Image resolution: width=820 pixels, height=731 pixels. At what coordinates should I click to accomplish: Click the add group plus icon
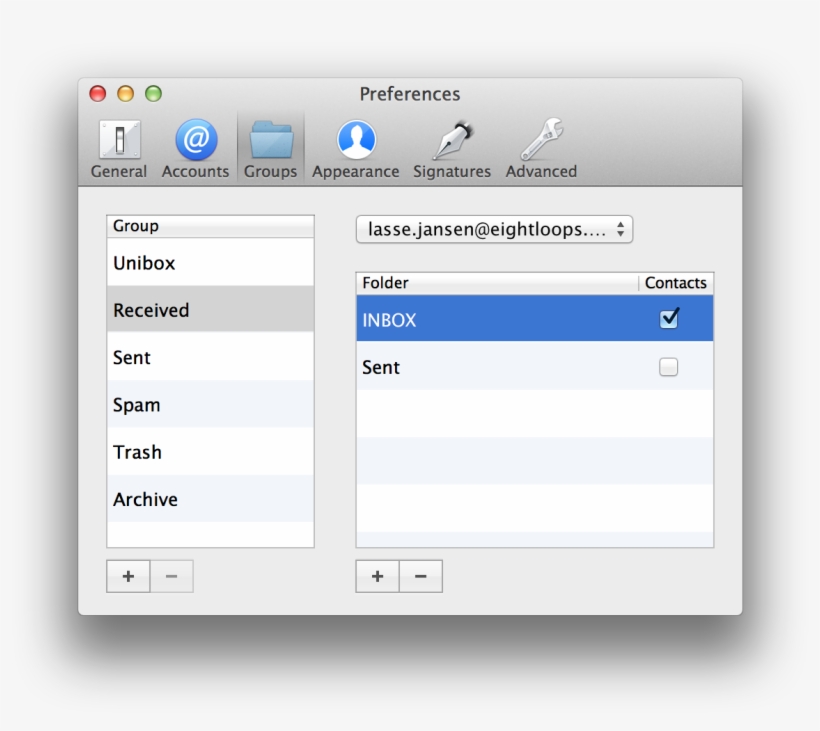(128, 576)
